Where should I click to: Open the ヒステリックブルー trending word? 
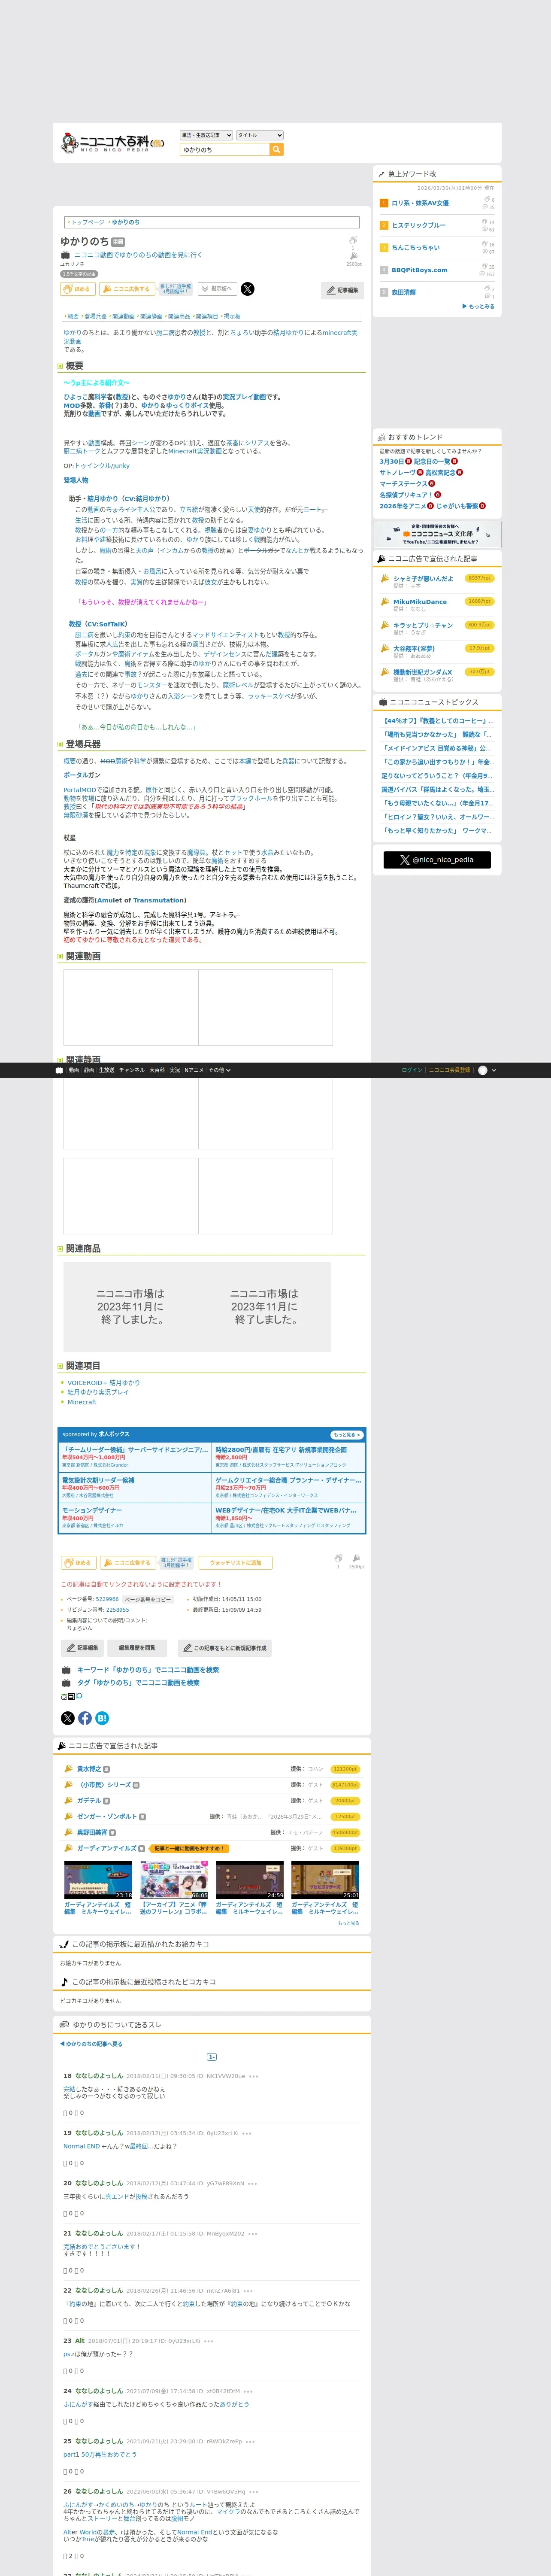tap(418, 226)
